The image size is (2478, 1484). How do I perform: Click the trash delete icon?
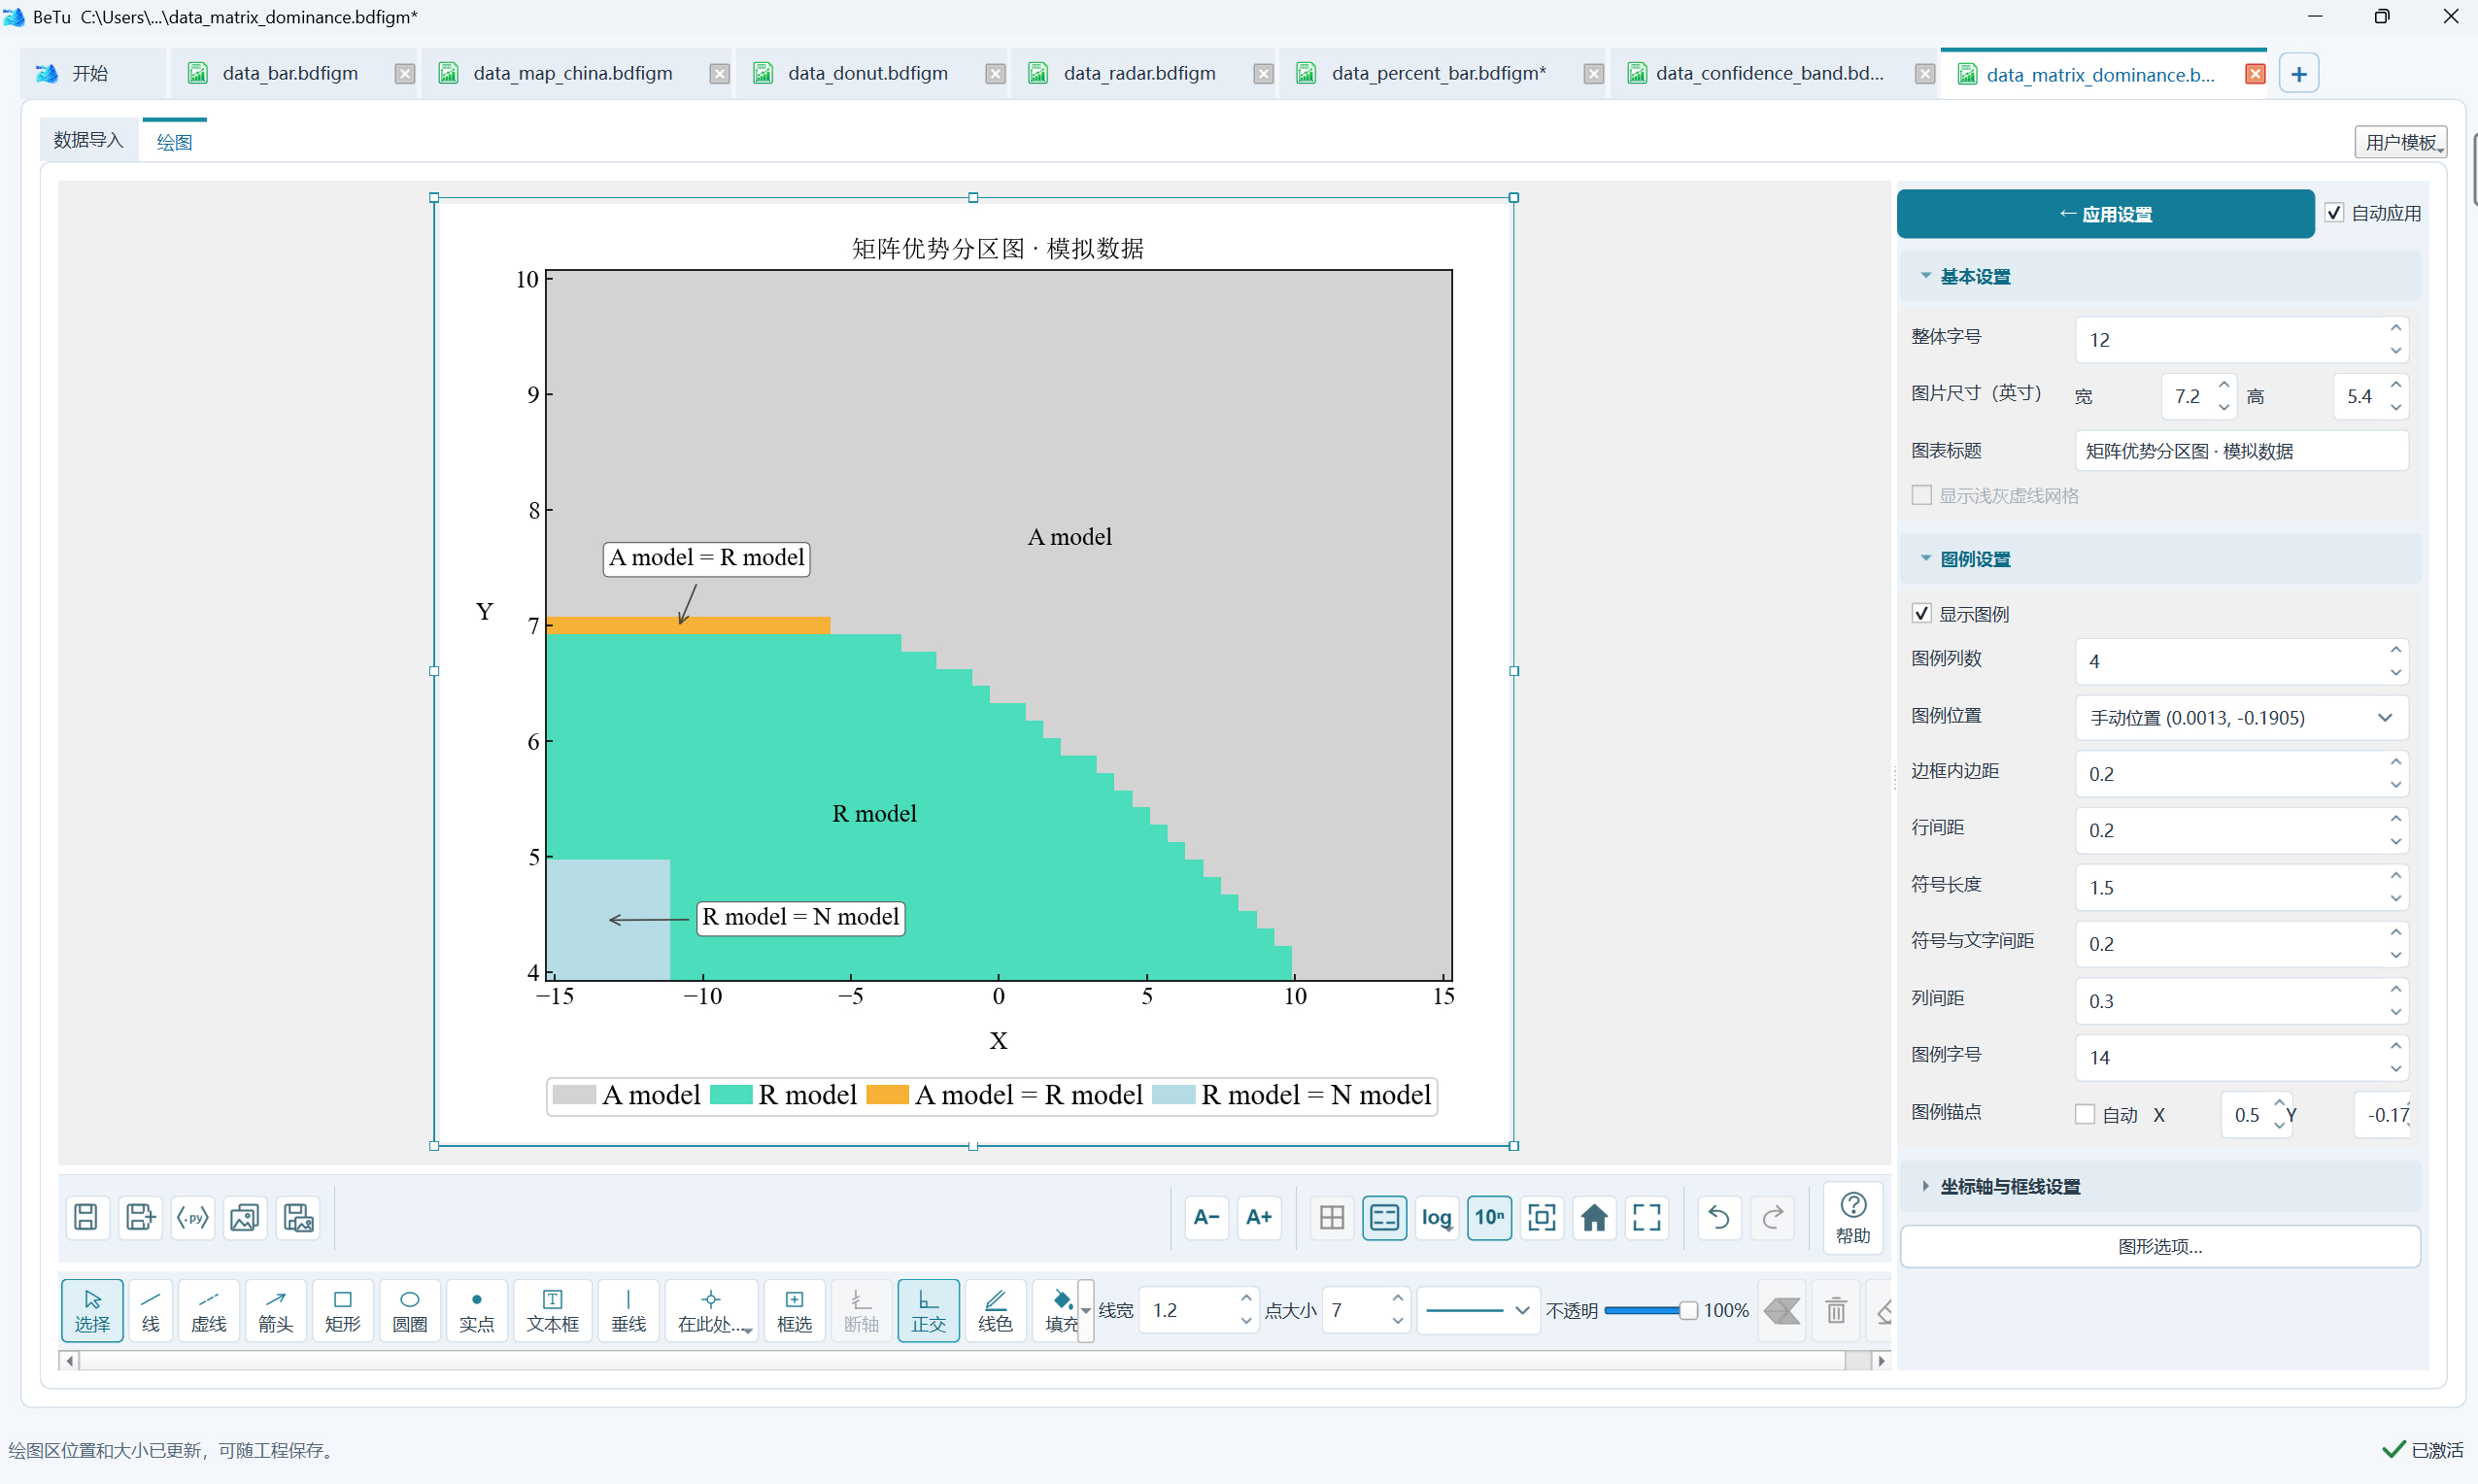[1836, 1310]
